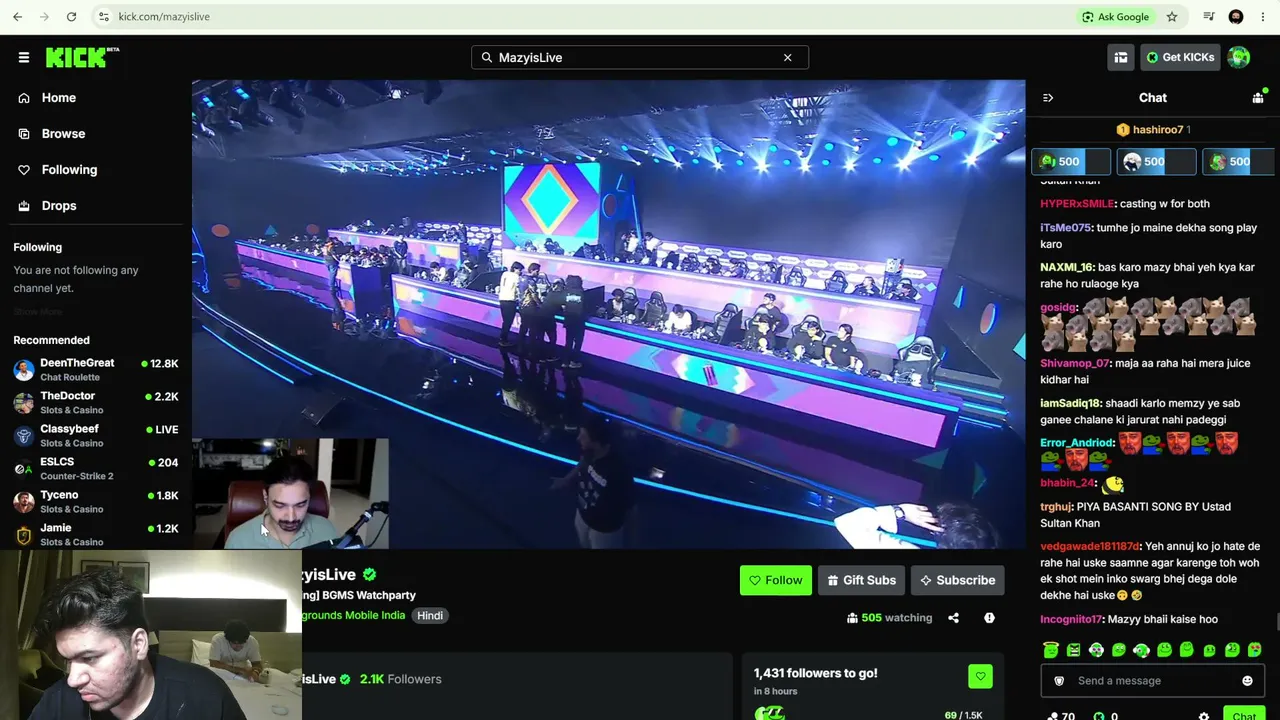Screen dimensions: 1280x720
Task: Click the Gift Subs button
Action: click(x=861, y=580)
